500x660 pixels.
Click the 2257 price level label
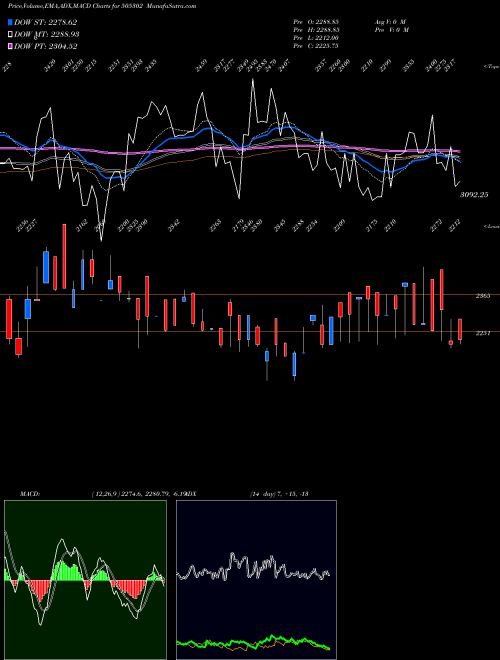[483, 333]
